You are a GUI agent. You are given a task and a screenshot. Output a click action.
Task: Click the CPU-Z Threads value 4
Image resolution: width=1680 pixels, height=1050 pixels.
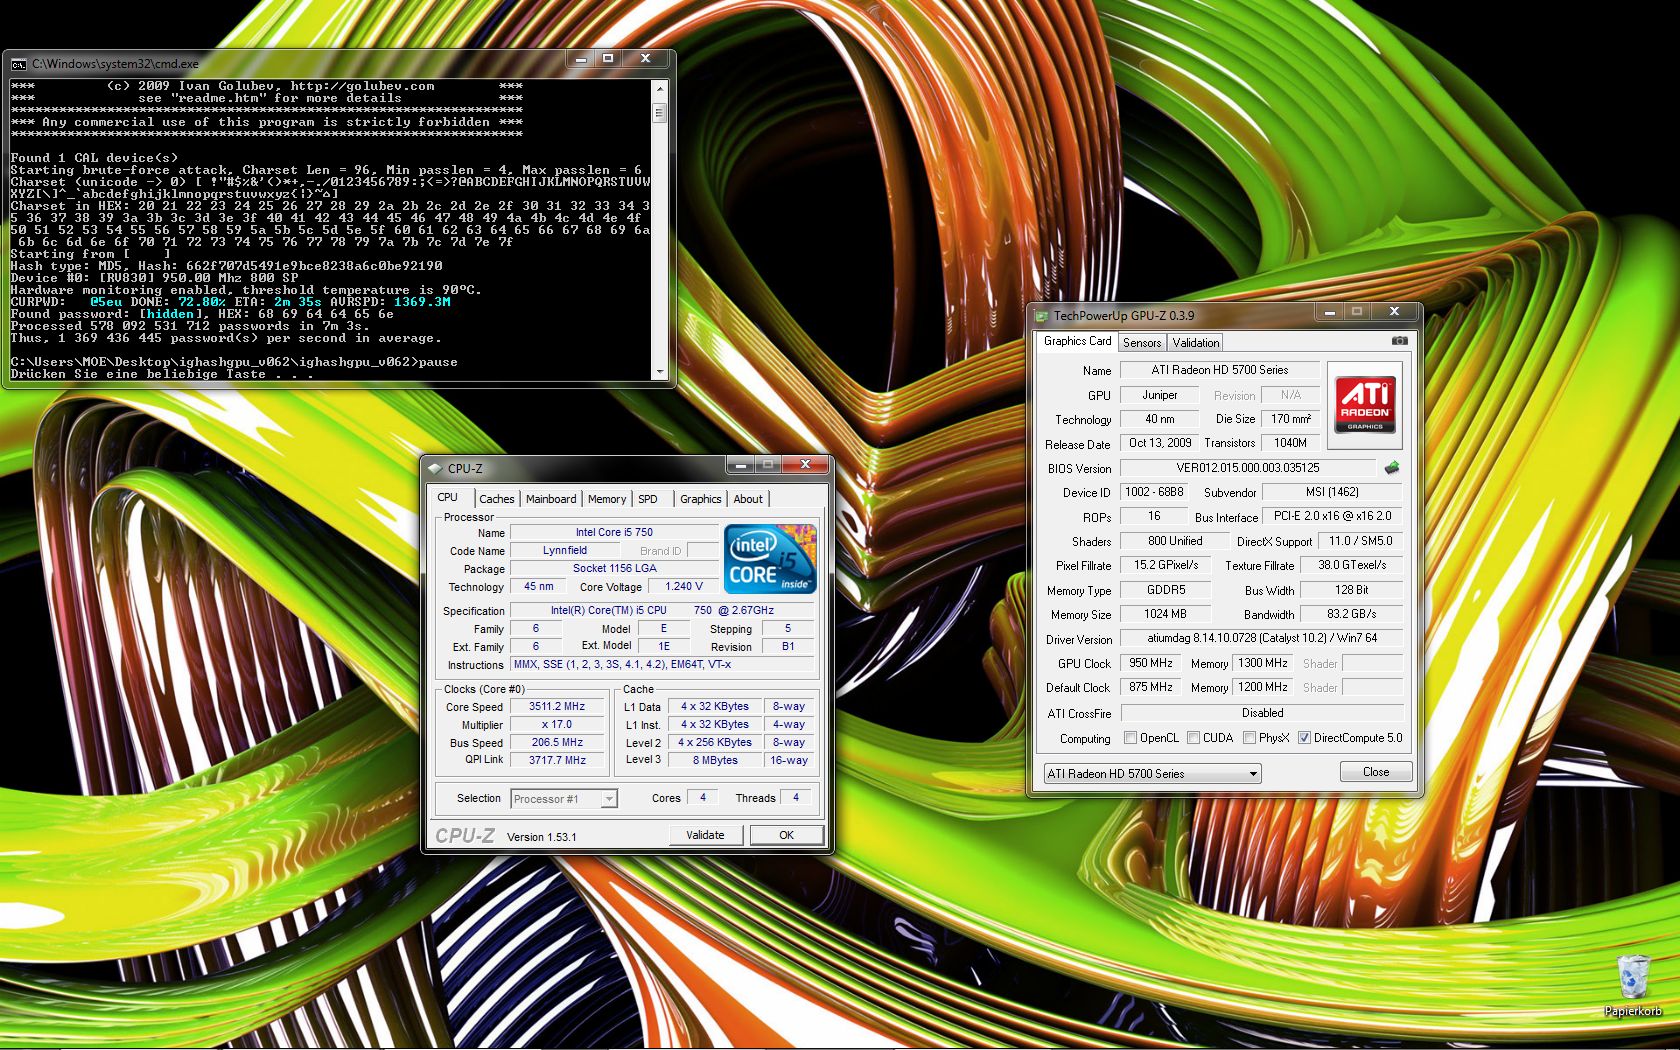[796, 797]
